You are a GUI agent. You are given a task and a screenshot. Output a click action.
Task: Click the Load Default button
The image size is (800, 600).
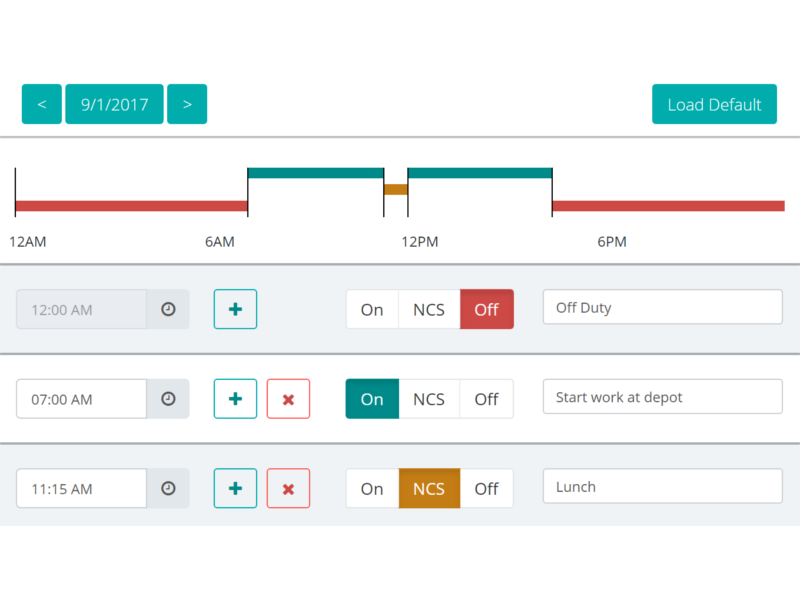(x=714, y=104)
